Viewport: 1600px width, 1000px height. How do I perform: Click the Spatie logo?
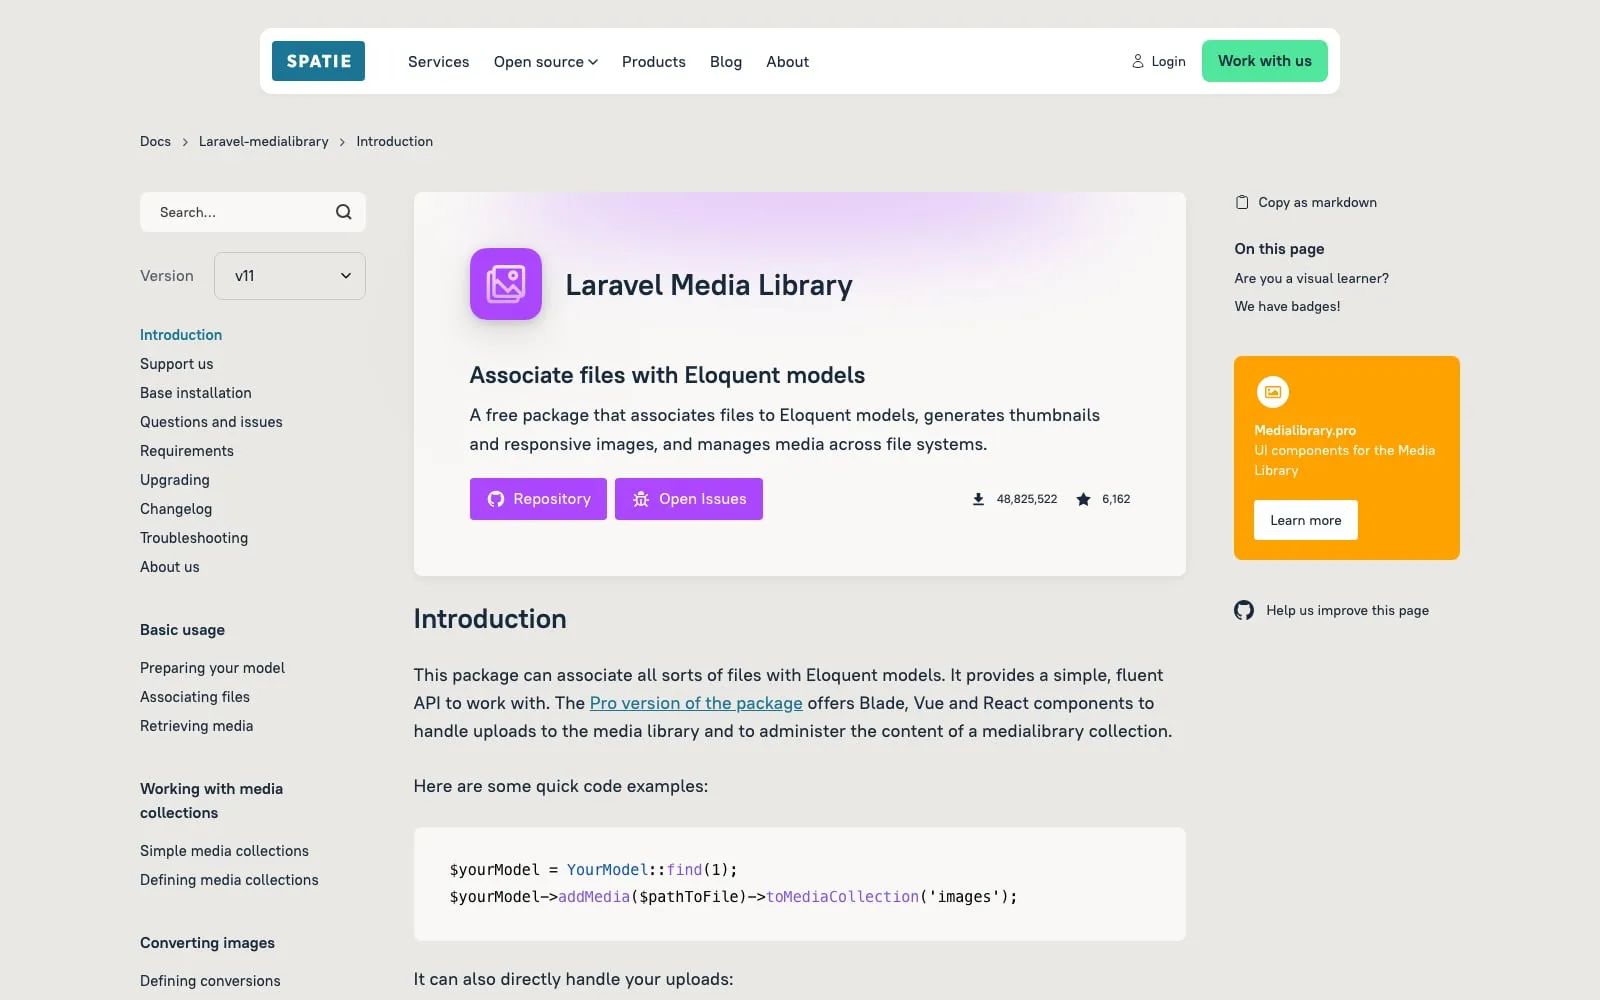tap(318, 61)
